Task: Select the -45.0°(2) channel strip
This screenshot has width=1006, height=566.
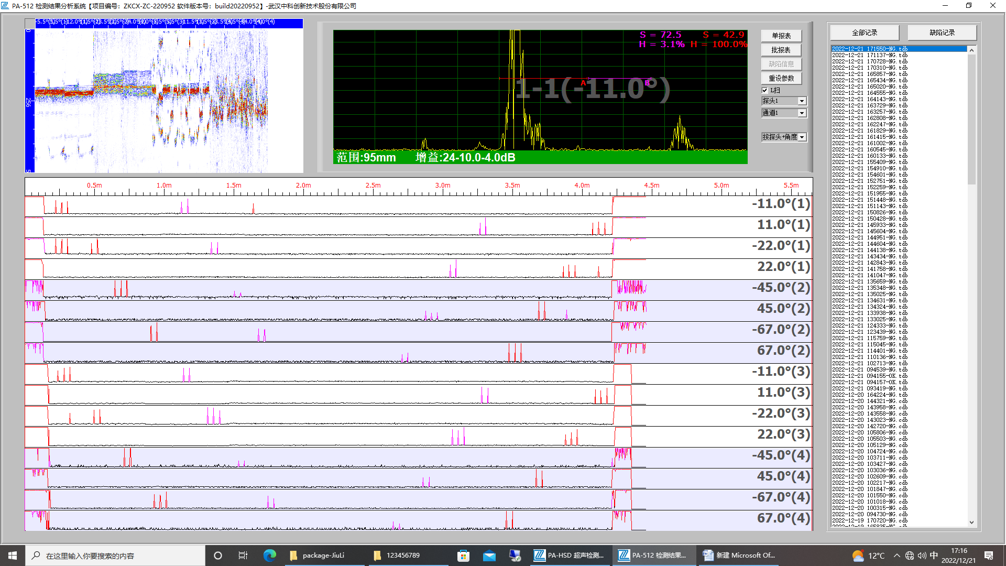Action: pyautogui.click(x=418, y=289)
